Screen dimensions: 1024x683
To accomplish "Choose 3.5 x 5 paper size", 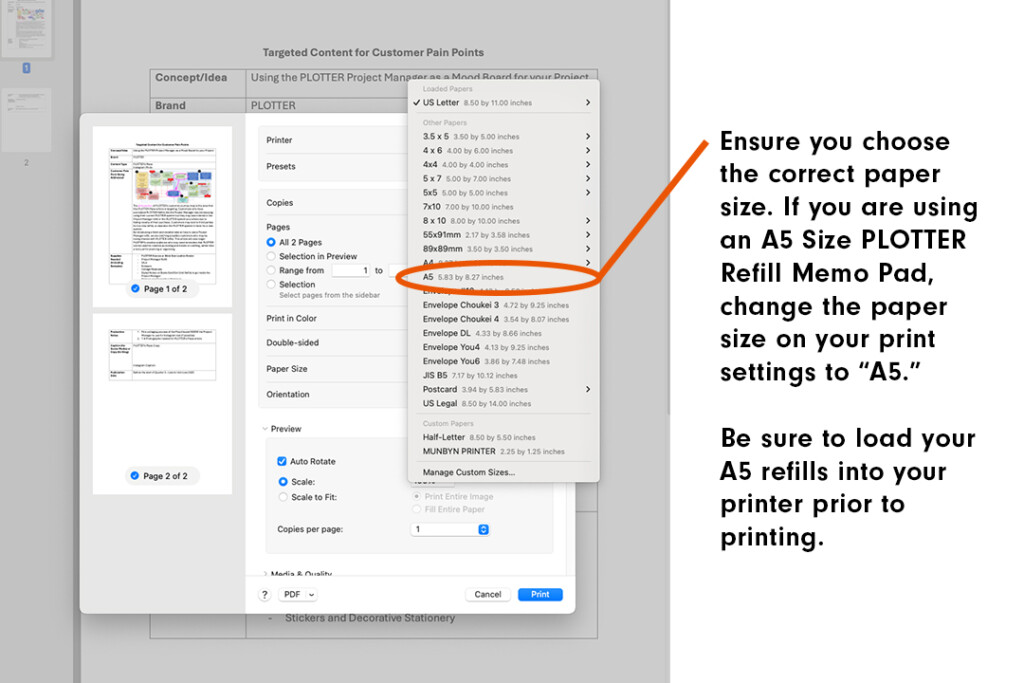I will (503, 136).
